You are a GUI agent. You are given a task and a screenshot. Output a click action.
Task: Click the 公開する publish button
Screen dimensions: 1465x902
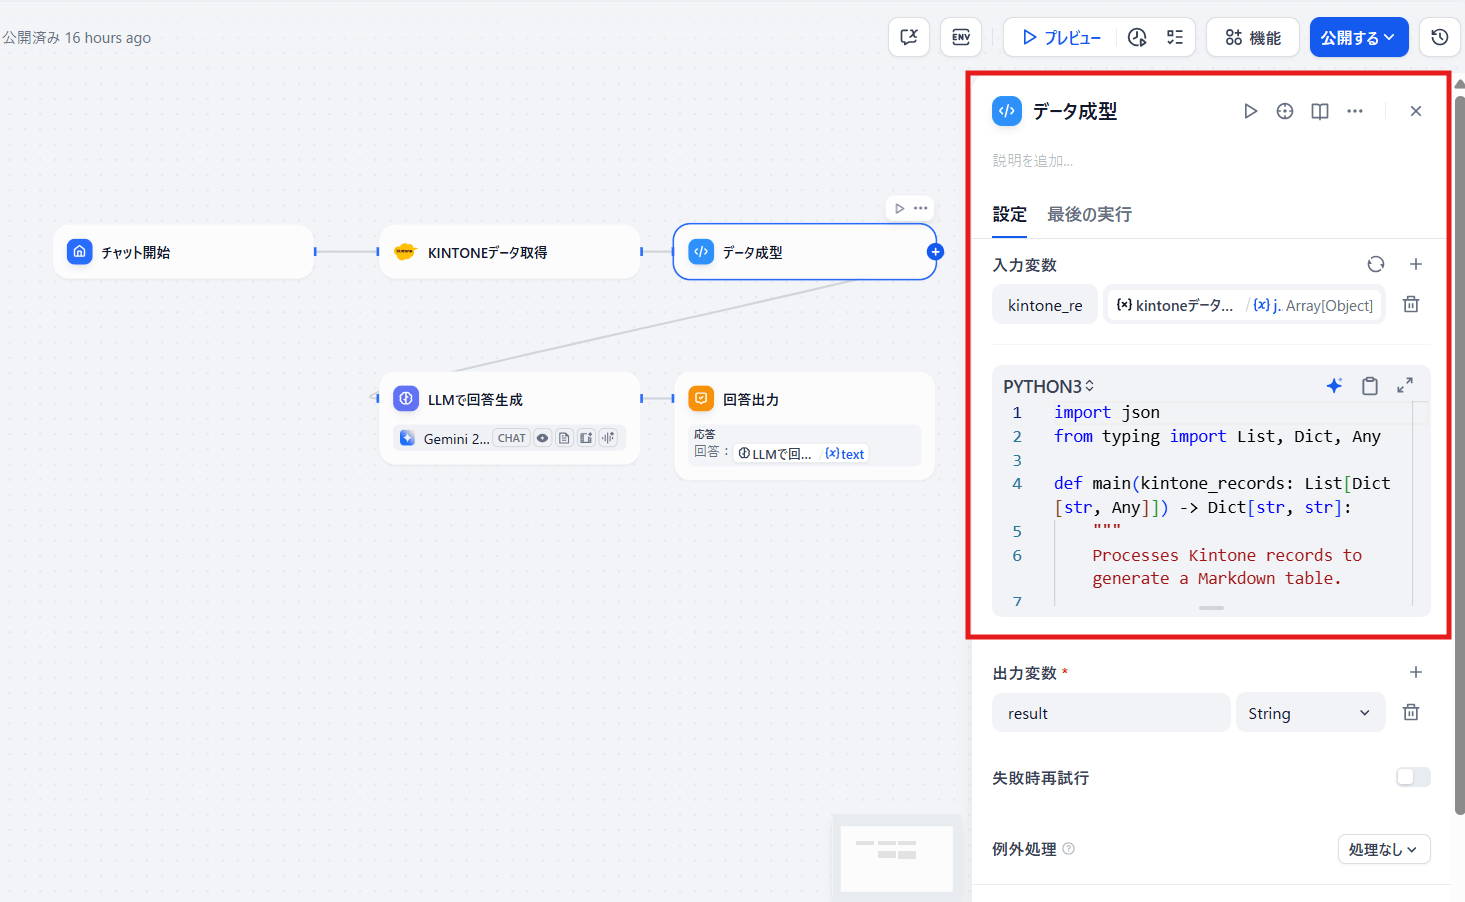(x=1358, y=38)
